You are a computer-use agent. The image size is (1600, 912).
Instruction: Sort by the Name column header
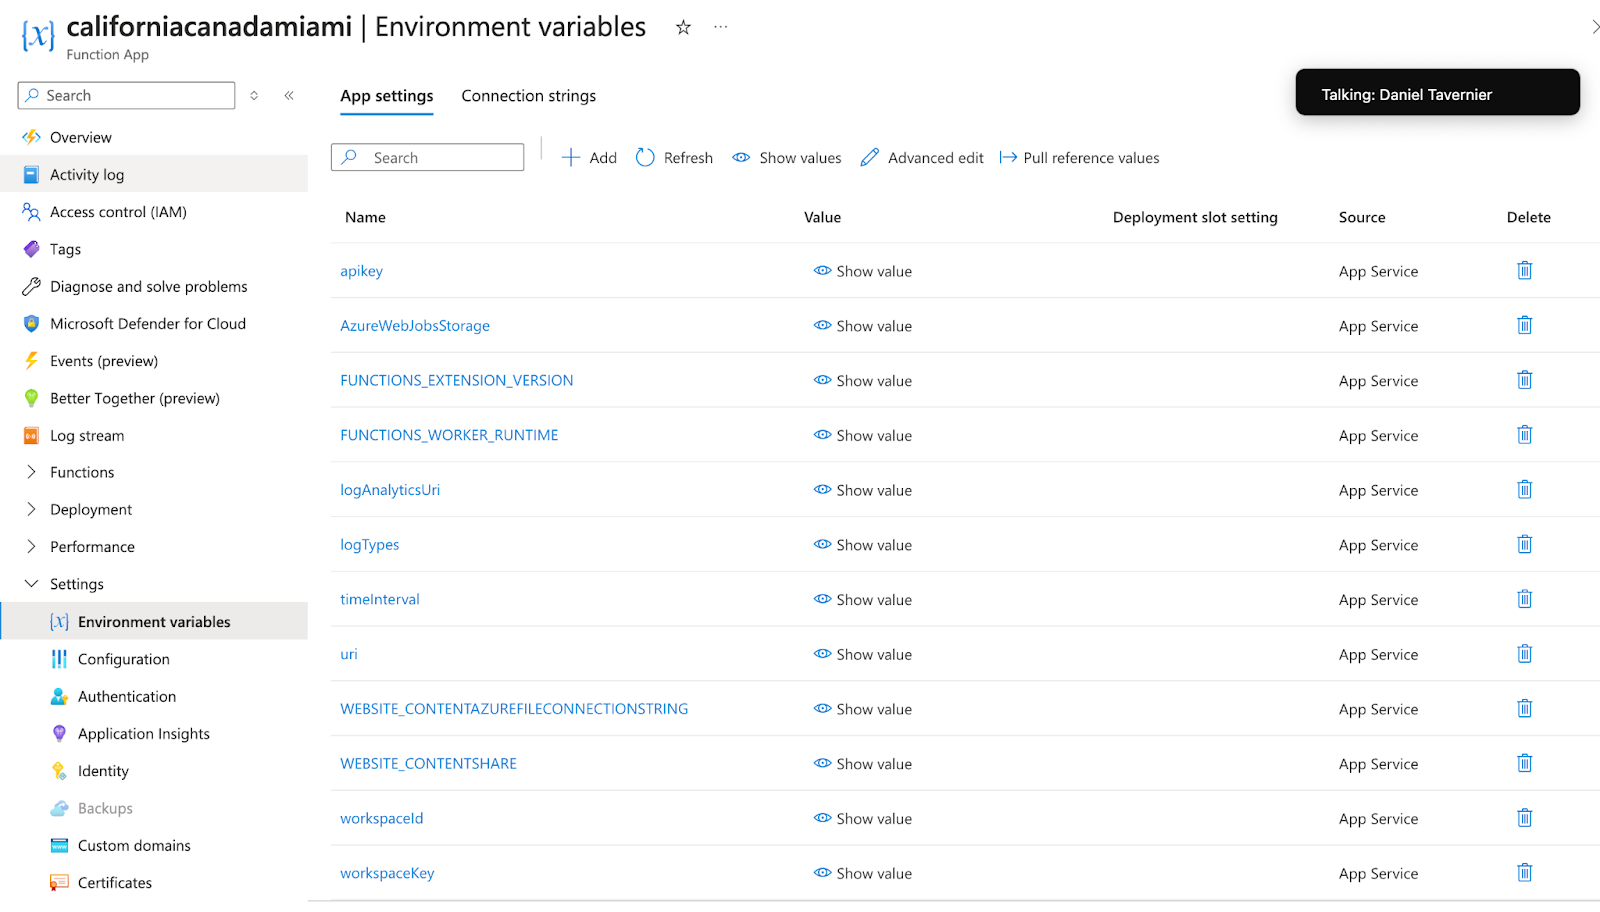(365, 217)
